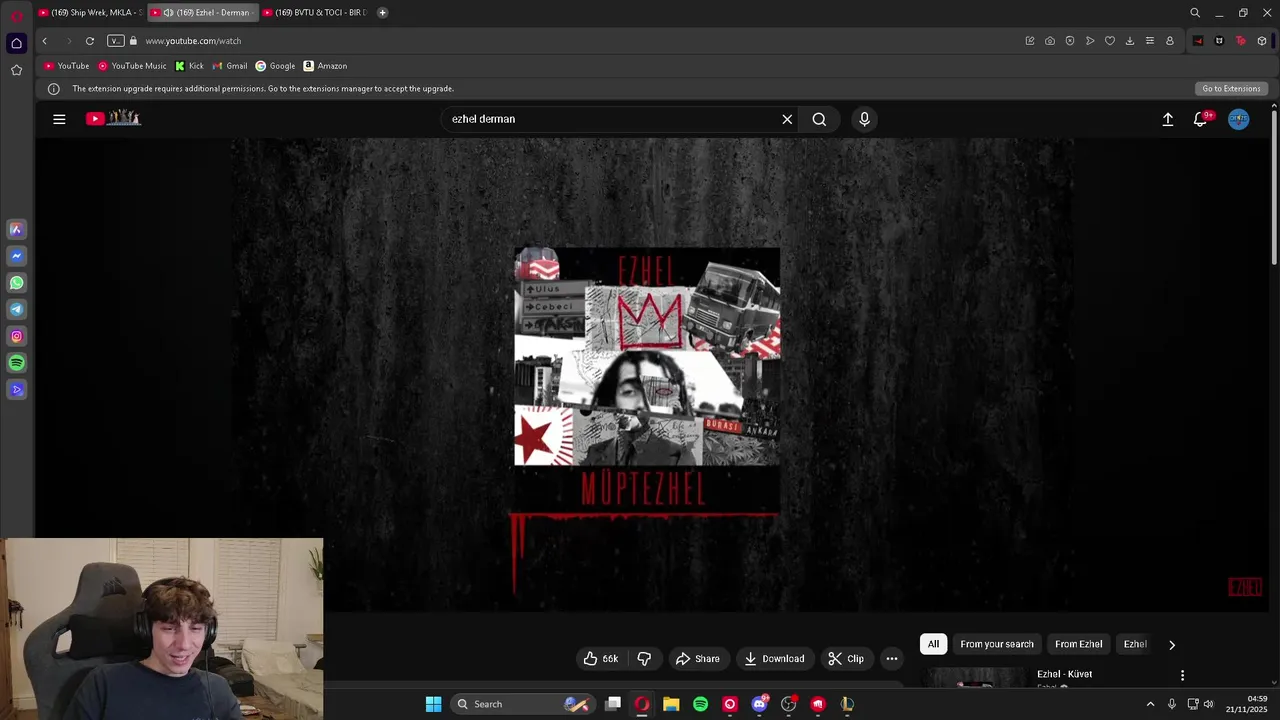Open the YouTube guide hamburger menu
Image resolution: width=1280 pixels, height=720 pixels.
pos(59,119)
